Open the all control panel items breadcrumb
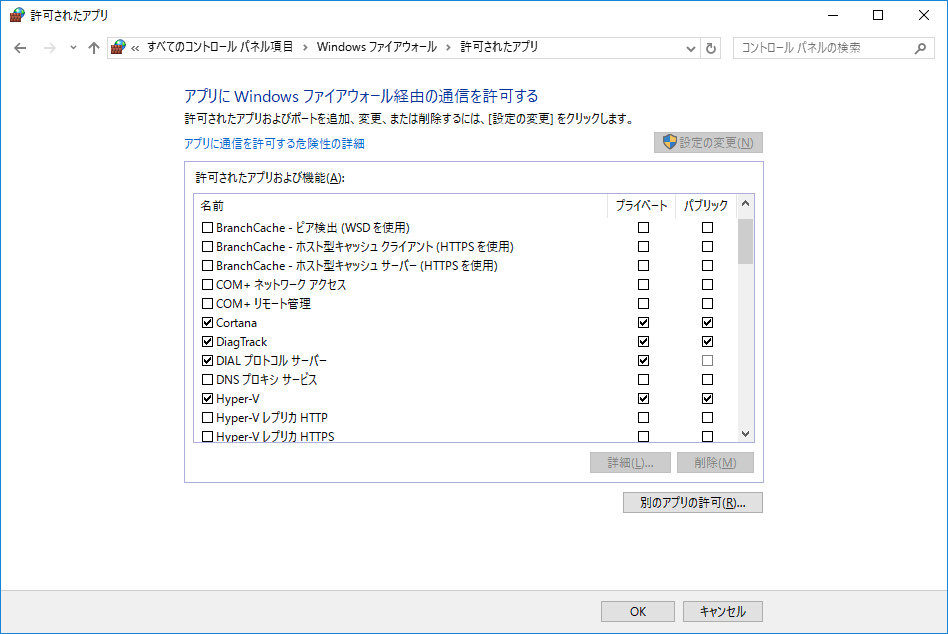Screen dimensions: 948x634 pyautogui.click(x=220, y=47)
